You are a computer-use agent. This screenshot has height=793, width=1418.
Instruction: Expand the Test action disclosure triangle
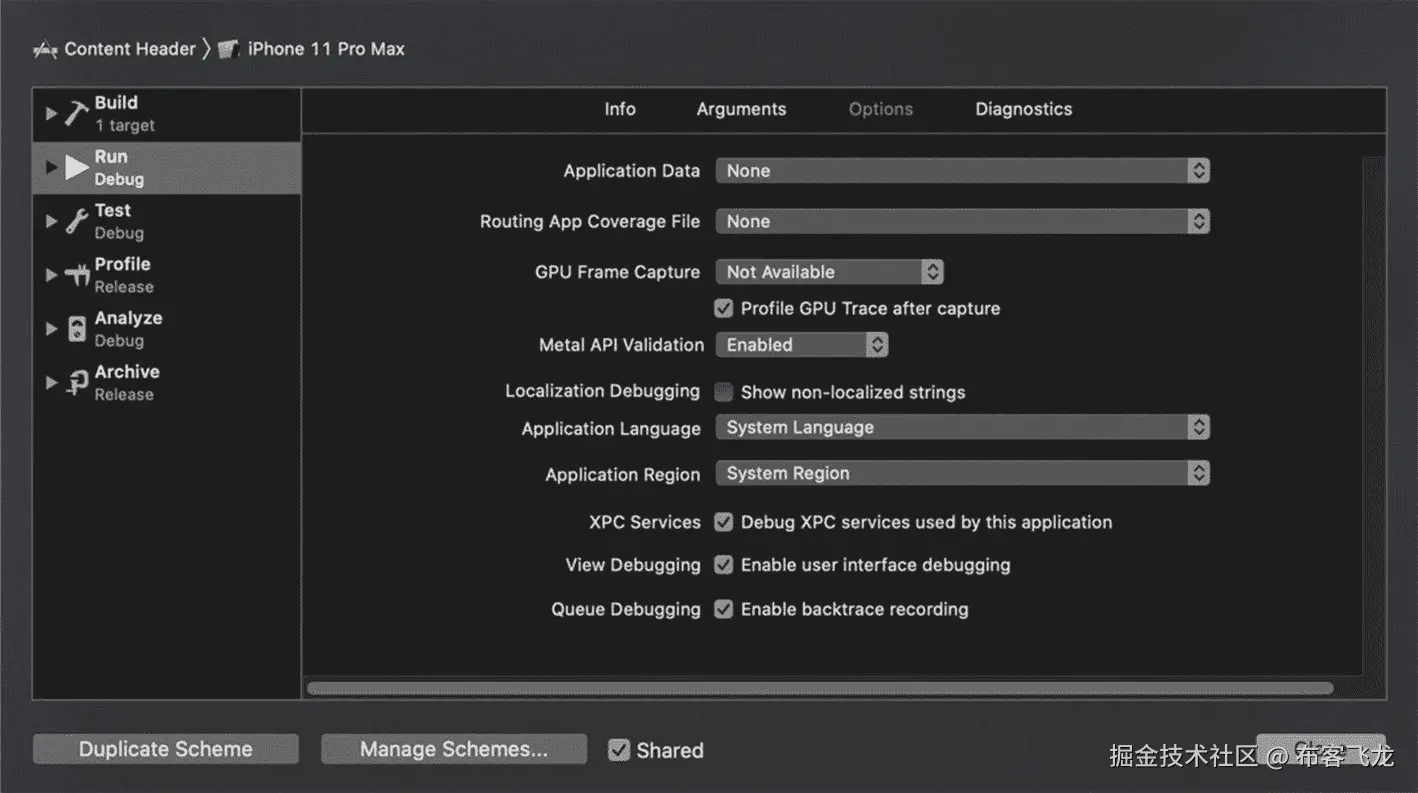tap(51, 221)
